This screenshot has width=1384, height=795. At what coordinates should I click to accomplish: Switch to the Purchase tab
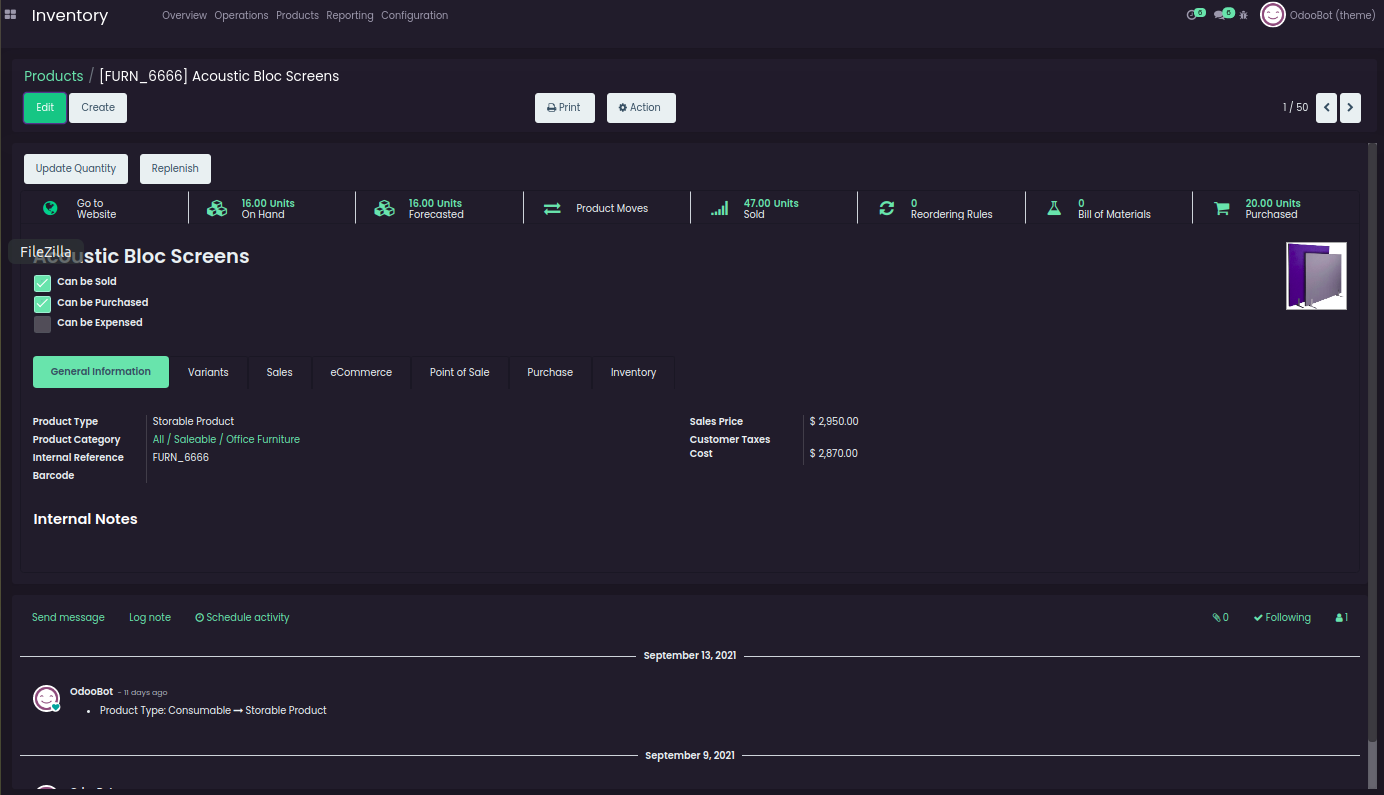tap(550, 372)
